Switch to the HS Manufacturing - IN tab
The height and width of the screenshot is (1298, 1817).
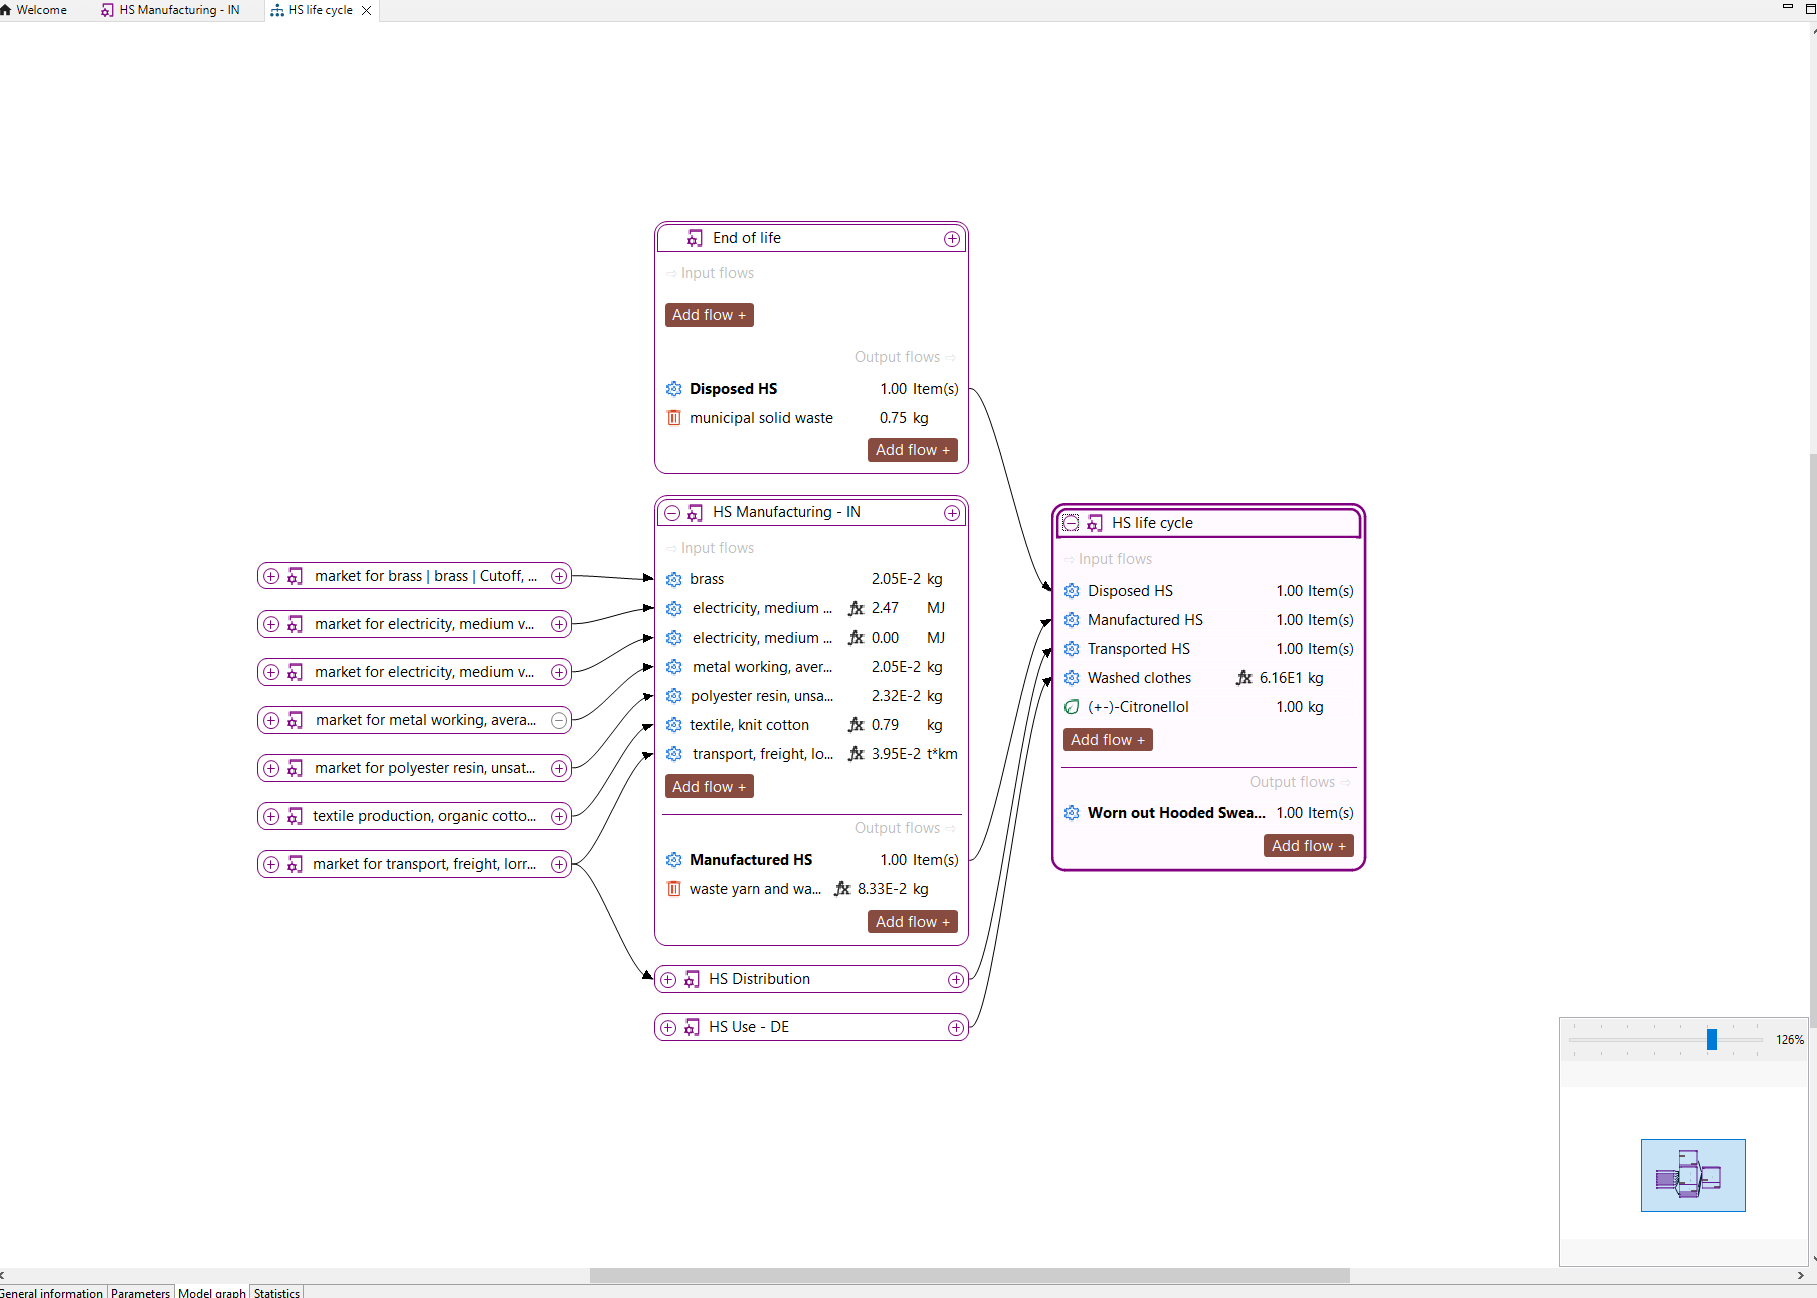(x=170, y=10)
